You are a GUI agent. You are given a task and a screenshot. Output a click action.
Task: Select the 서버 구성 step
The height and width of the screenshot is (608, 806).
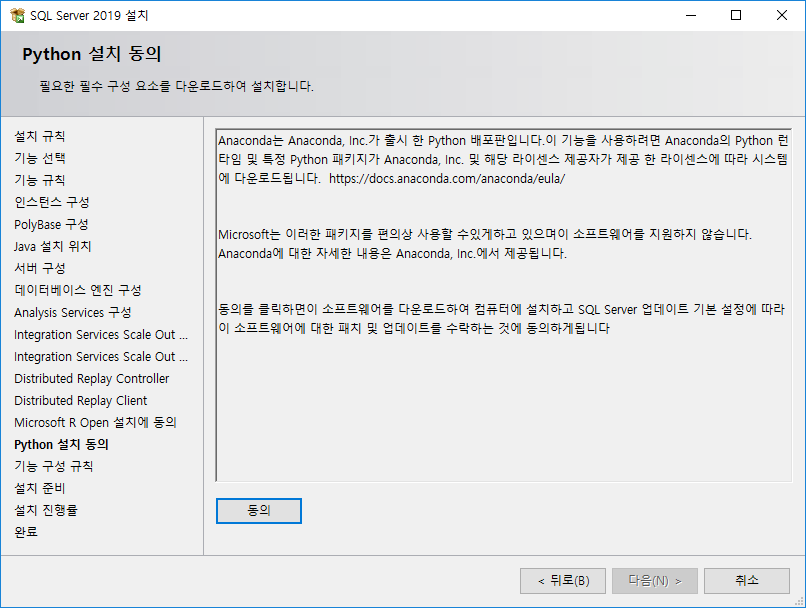click(40, 268)
